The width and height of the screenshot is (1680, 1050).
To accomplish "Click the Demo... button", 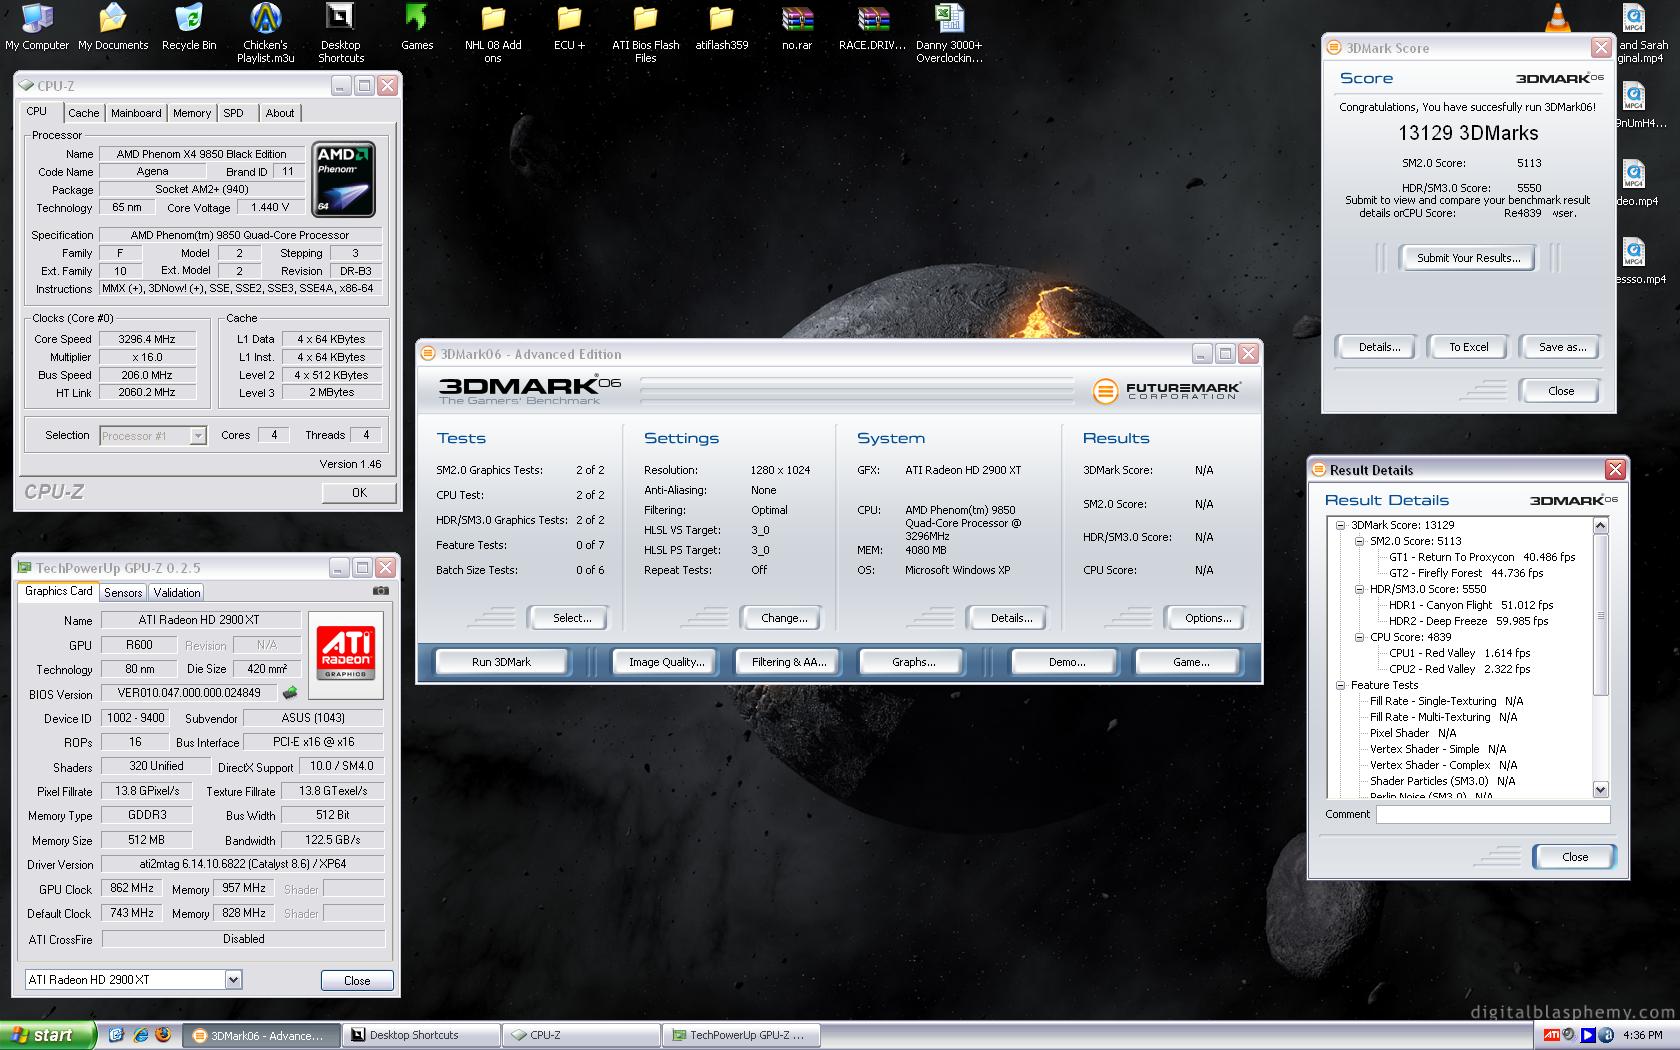I will pos(1067,662).
